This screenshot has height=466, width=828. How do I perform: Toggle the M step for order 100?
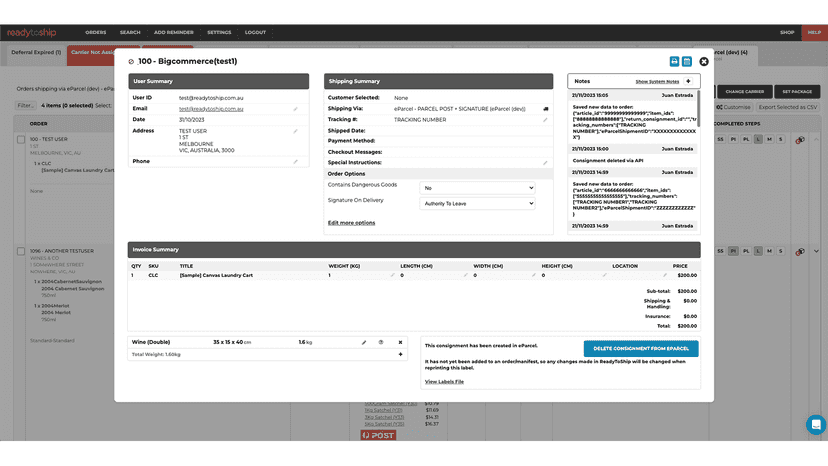769,139
